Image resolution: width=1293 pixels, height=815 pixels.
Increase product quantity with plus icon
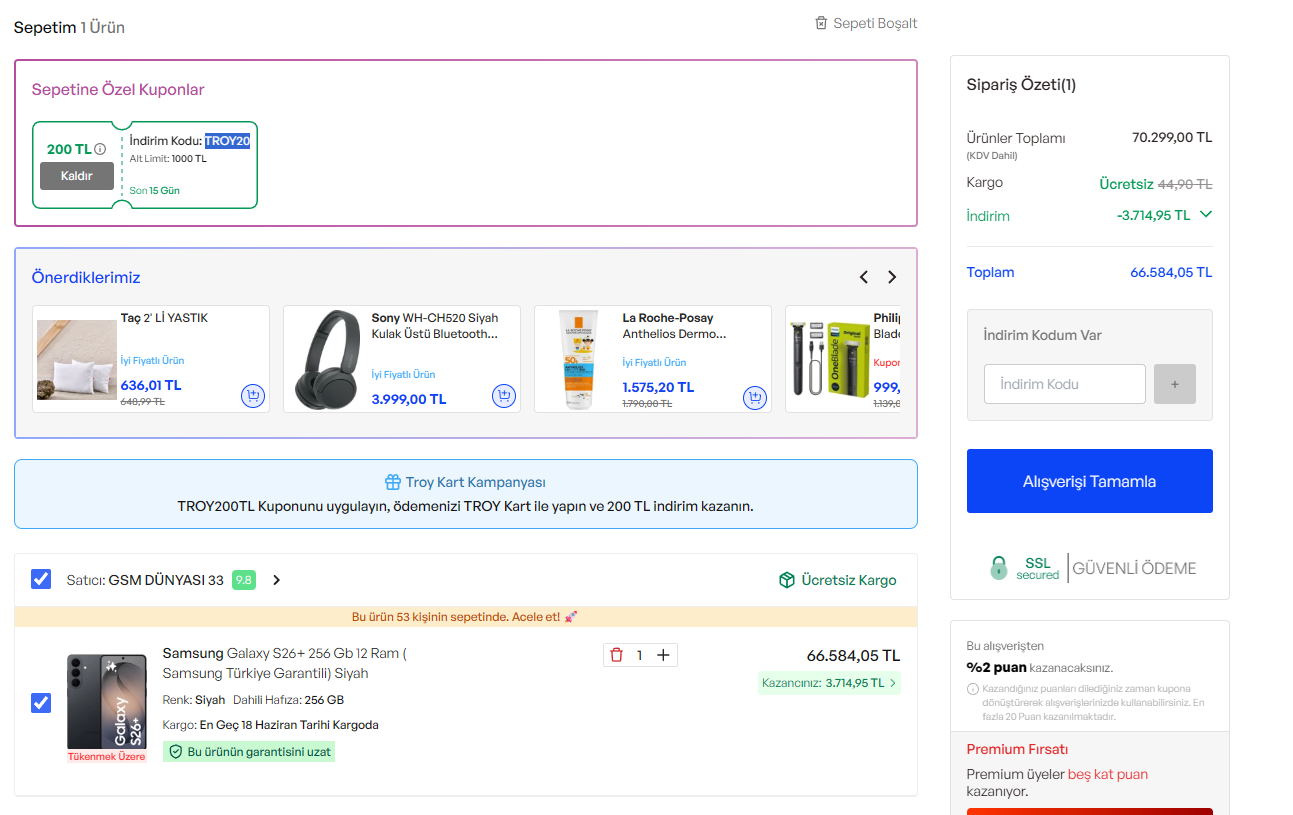pos(663,655)
